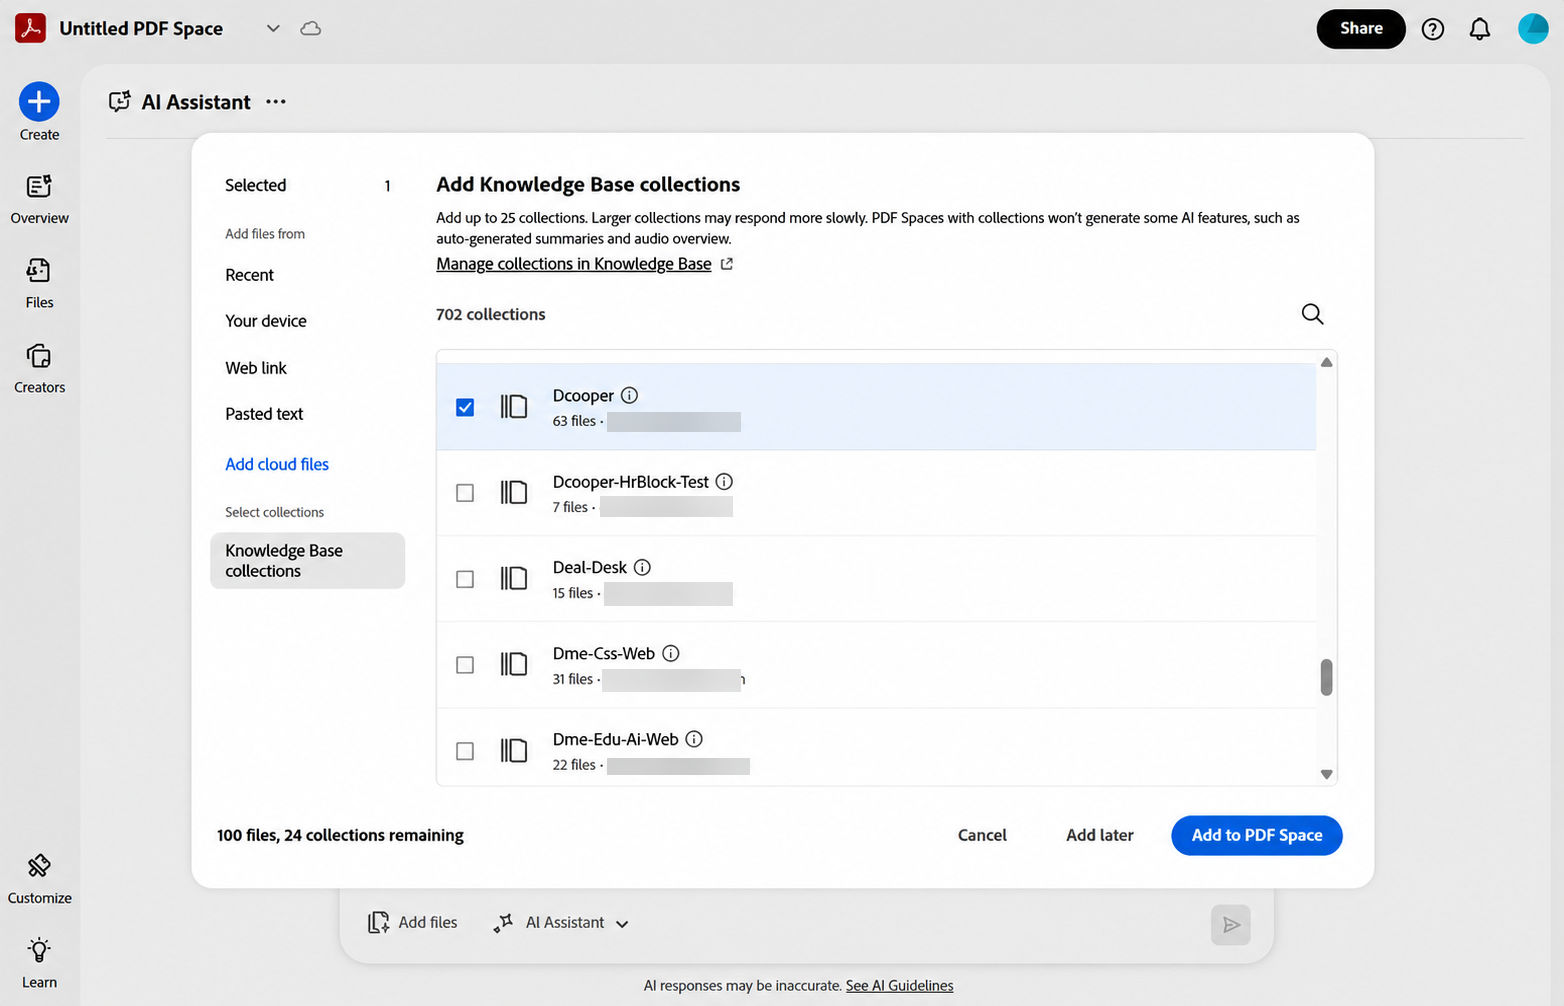This screenshot has width=1564, height=1006.
Task: Click the Dme-Css-Web collection book icon
Action: click(x=514, y=664)
